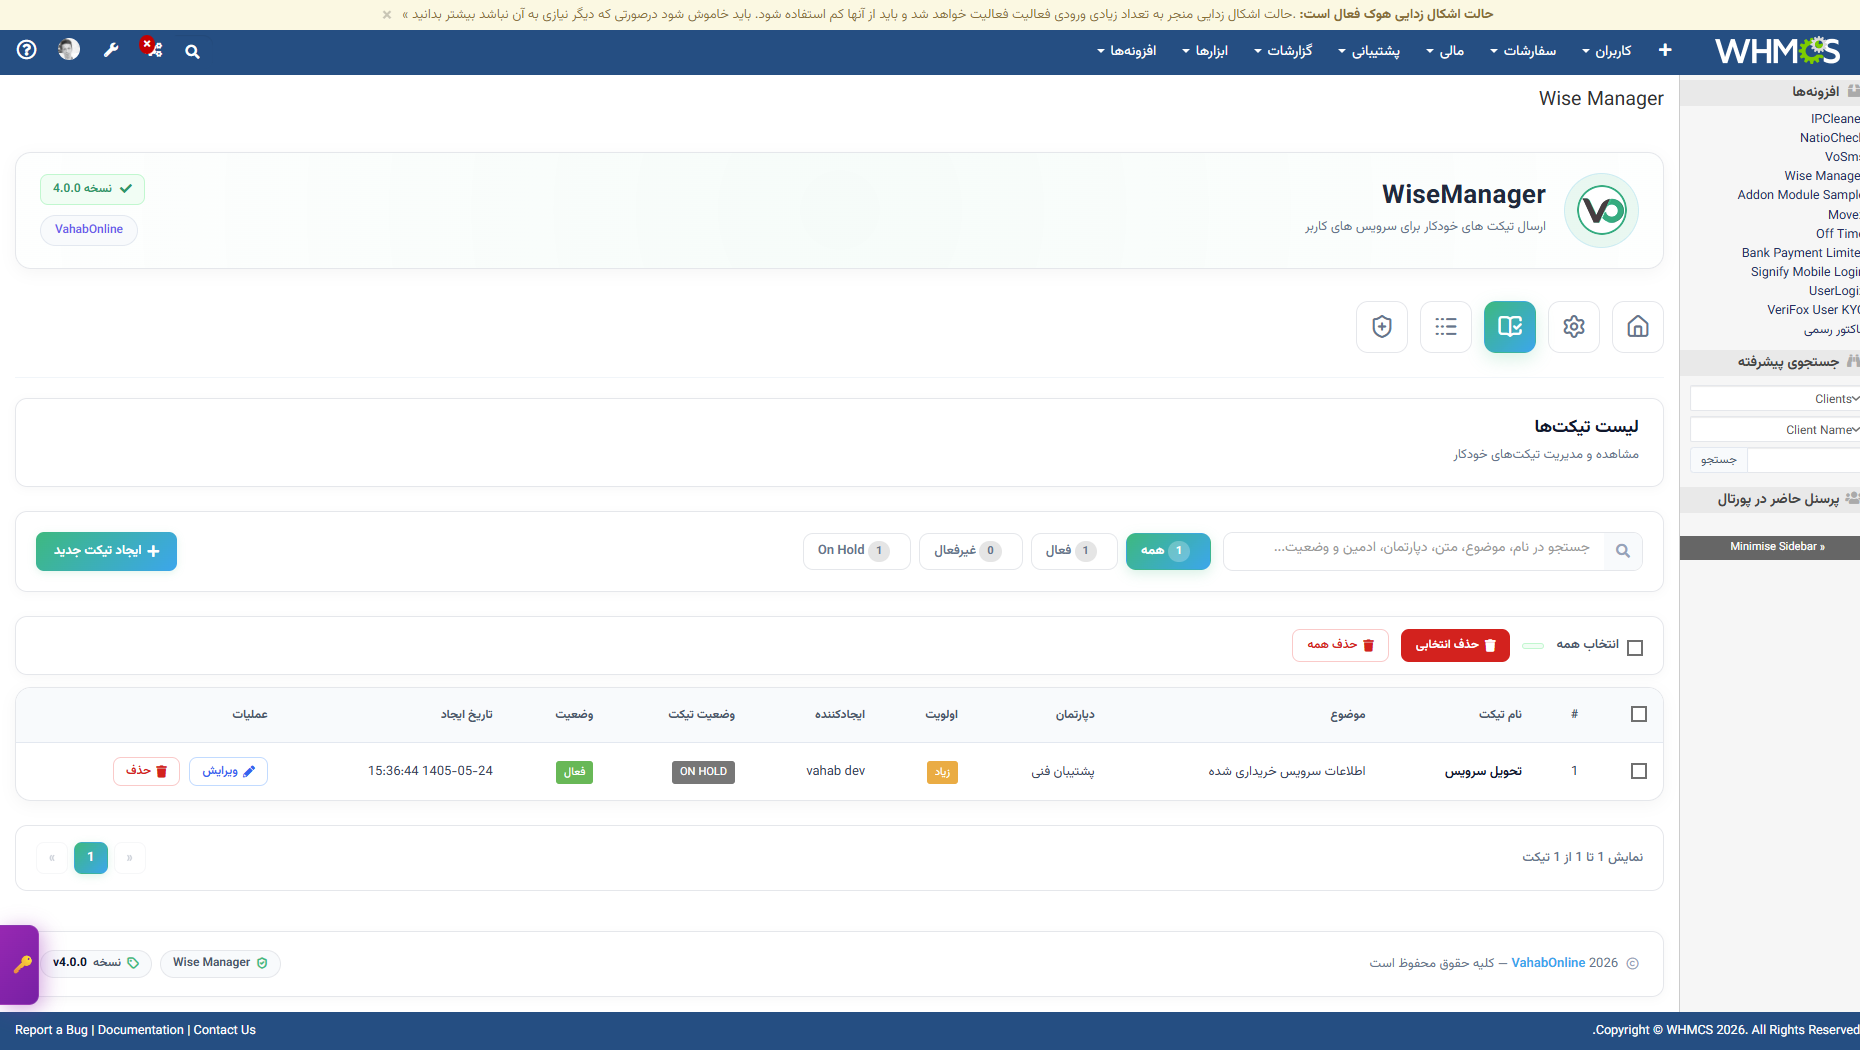Viewport: 1860px width, 1050px height.
Task: Click the زیاد priority badge
Action: coord(942,772)
